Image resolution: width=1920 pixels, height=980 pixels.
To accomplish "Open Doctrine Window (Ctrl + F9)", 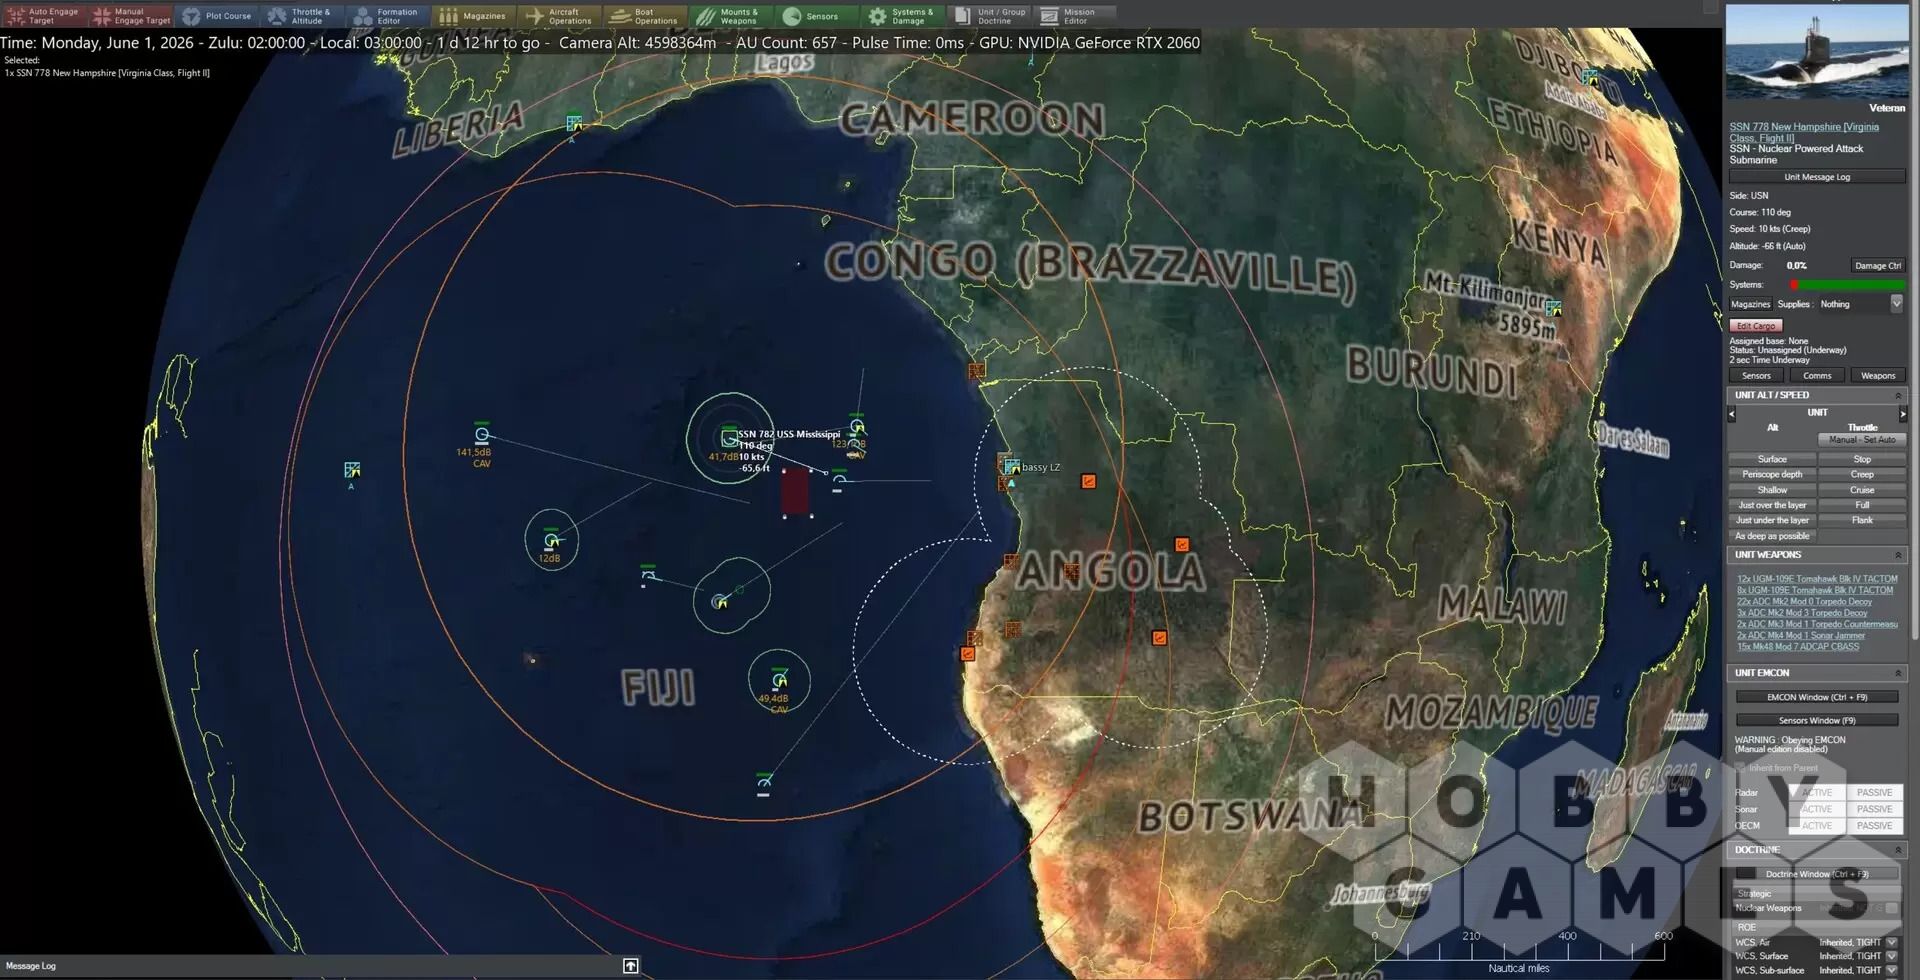I will [1816, 874].
